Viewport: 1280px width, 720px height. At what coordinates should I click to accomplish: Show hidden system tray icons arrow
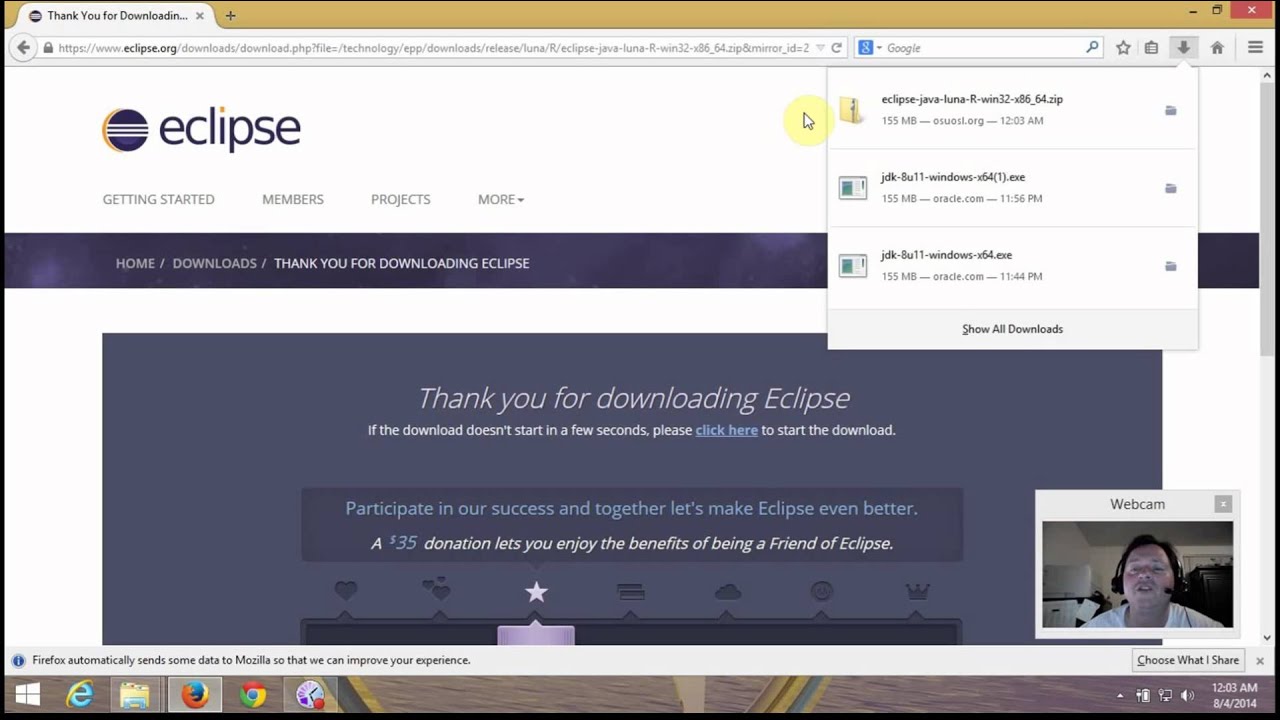pyautogui.click(x=1120, y=696)
